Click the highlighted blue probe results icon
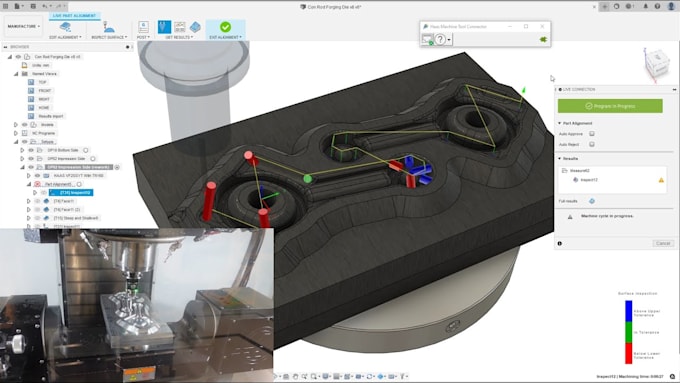Viewport: 680px width, 383px height. 164,26
